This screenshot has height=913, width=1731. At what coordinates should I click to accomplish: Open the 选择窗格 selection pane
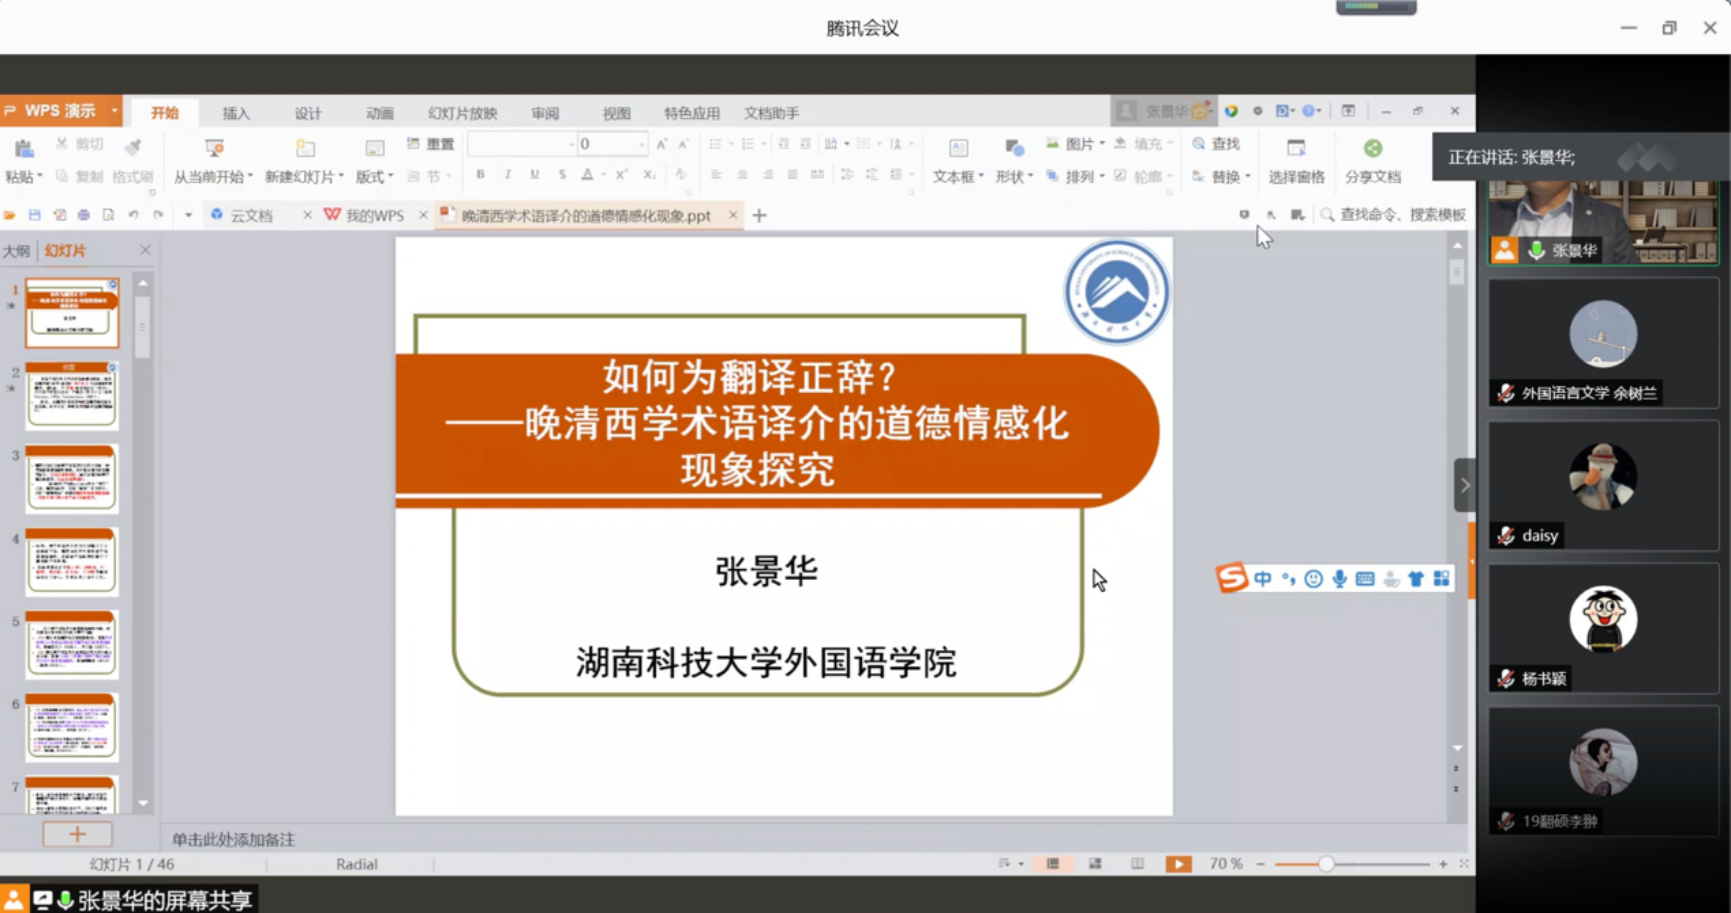coord(1296,160)
